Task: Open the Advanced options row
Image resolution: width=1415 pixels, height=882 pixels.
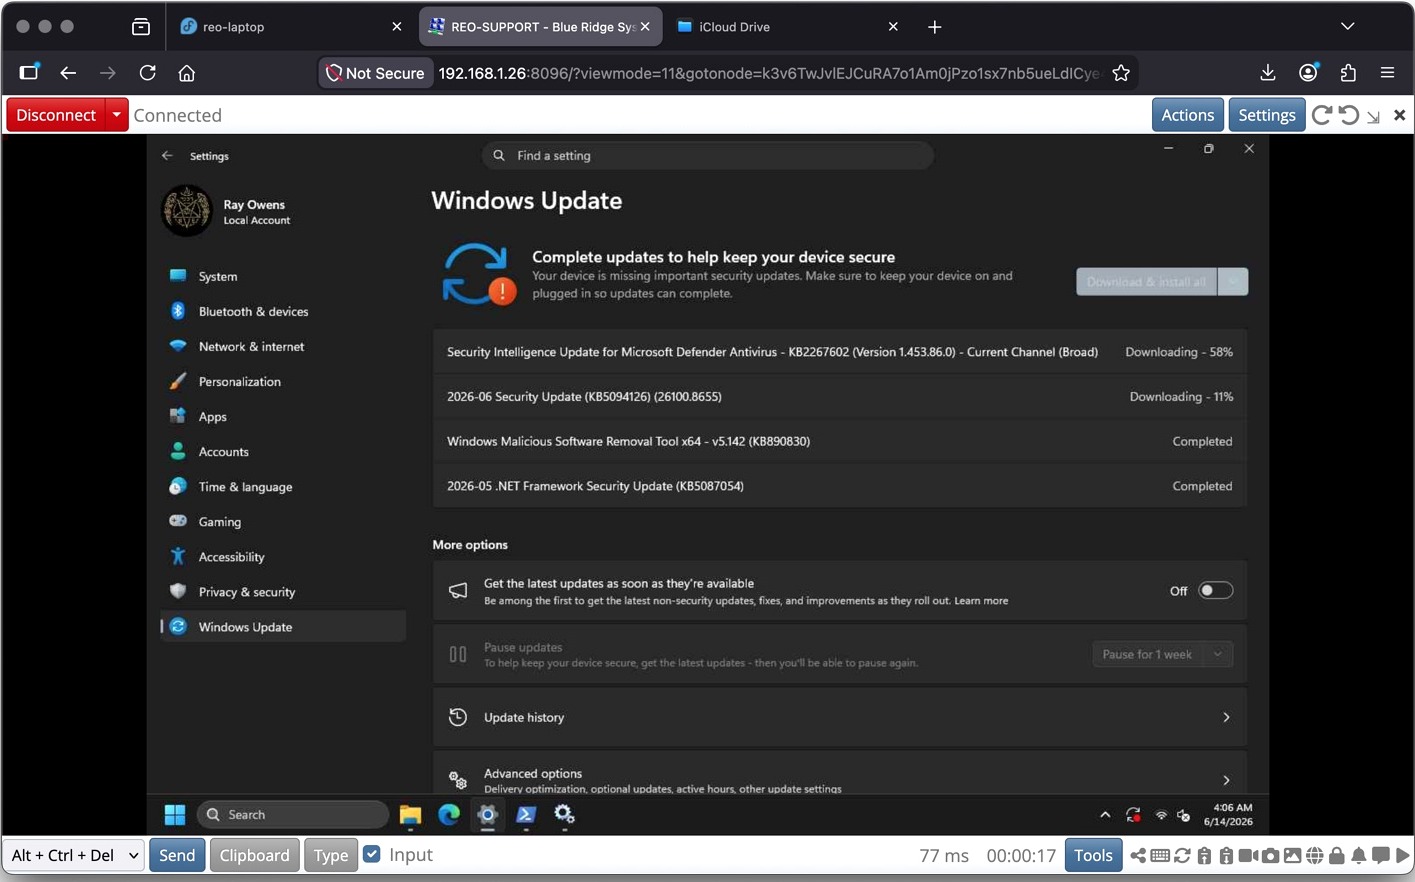Action: point(839,773)
